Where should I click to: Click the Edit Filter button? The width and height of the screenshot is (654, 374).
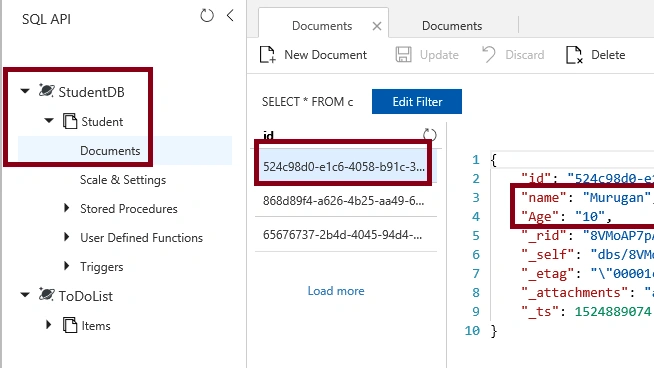tap(417, 101)
